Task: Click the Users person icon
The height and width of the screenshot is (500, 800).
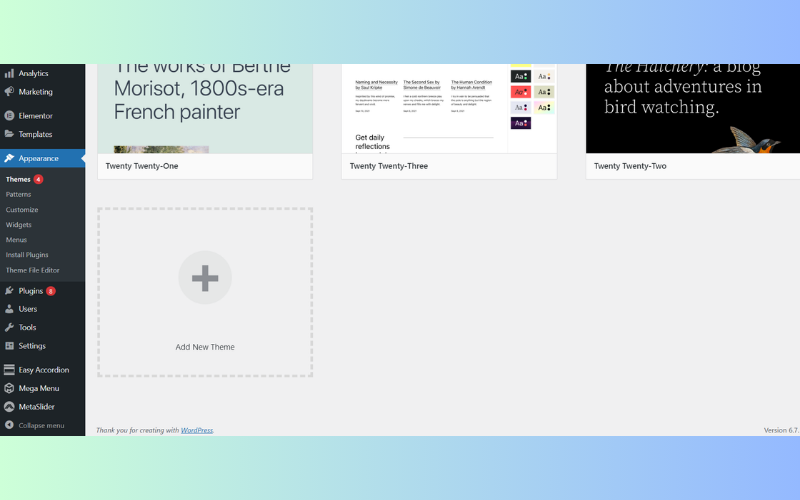Action: click(x=9, y=309)
